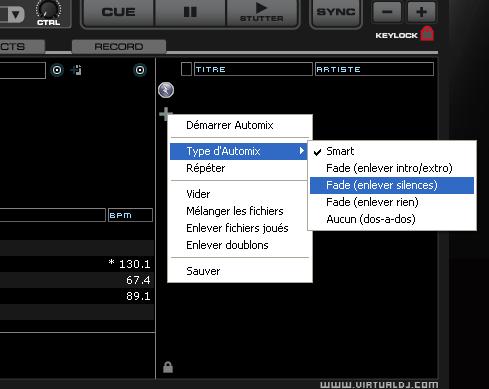Click the rightmost circular target icon
489x389 pixels.
pos(140,70)
